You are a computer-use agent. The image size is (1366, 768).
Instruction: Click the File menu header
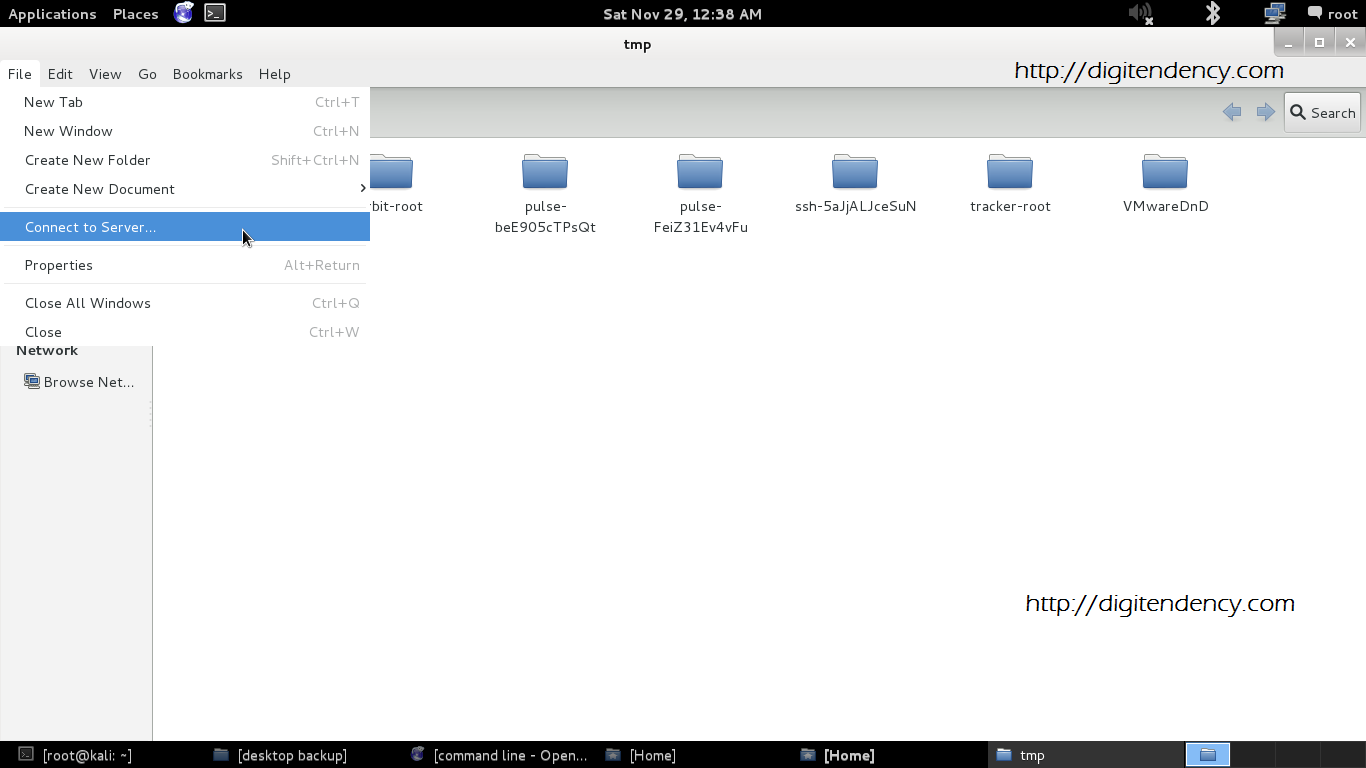(19, 74)
